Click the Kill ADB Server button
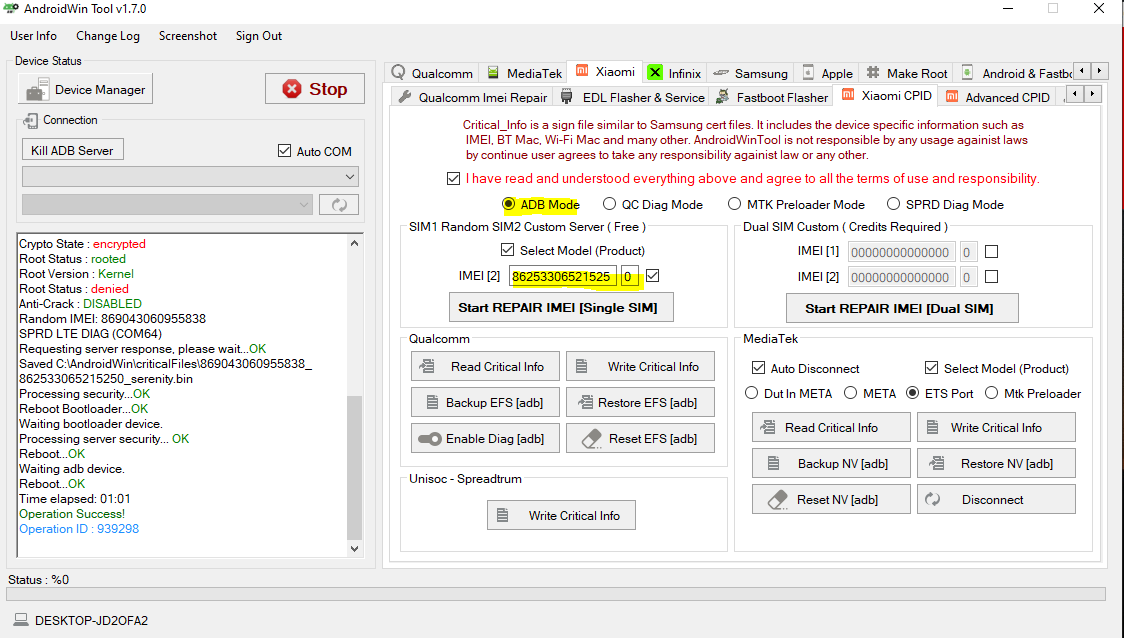The width and height of the screenshot is (1124, 638). tap(72, 150)
